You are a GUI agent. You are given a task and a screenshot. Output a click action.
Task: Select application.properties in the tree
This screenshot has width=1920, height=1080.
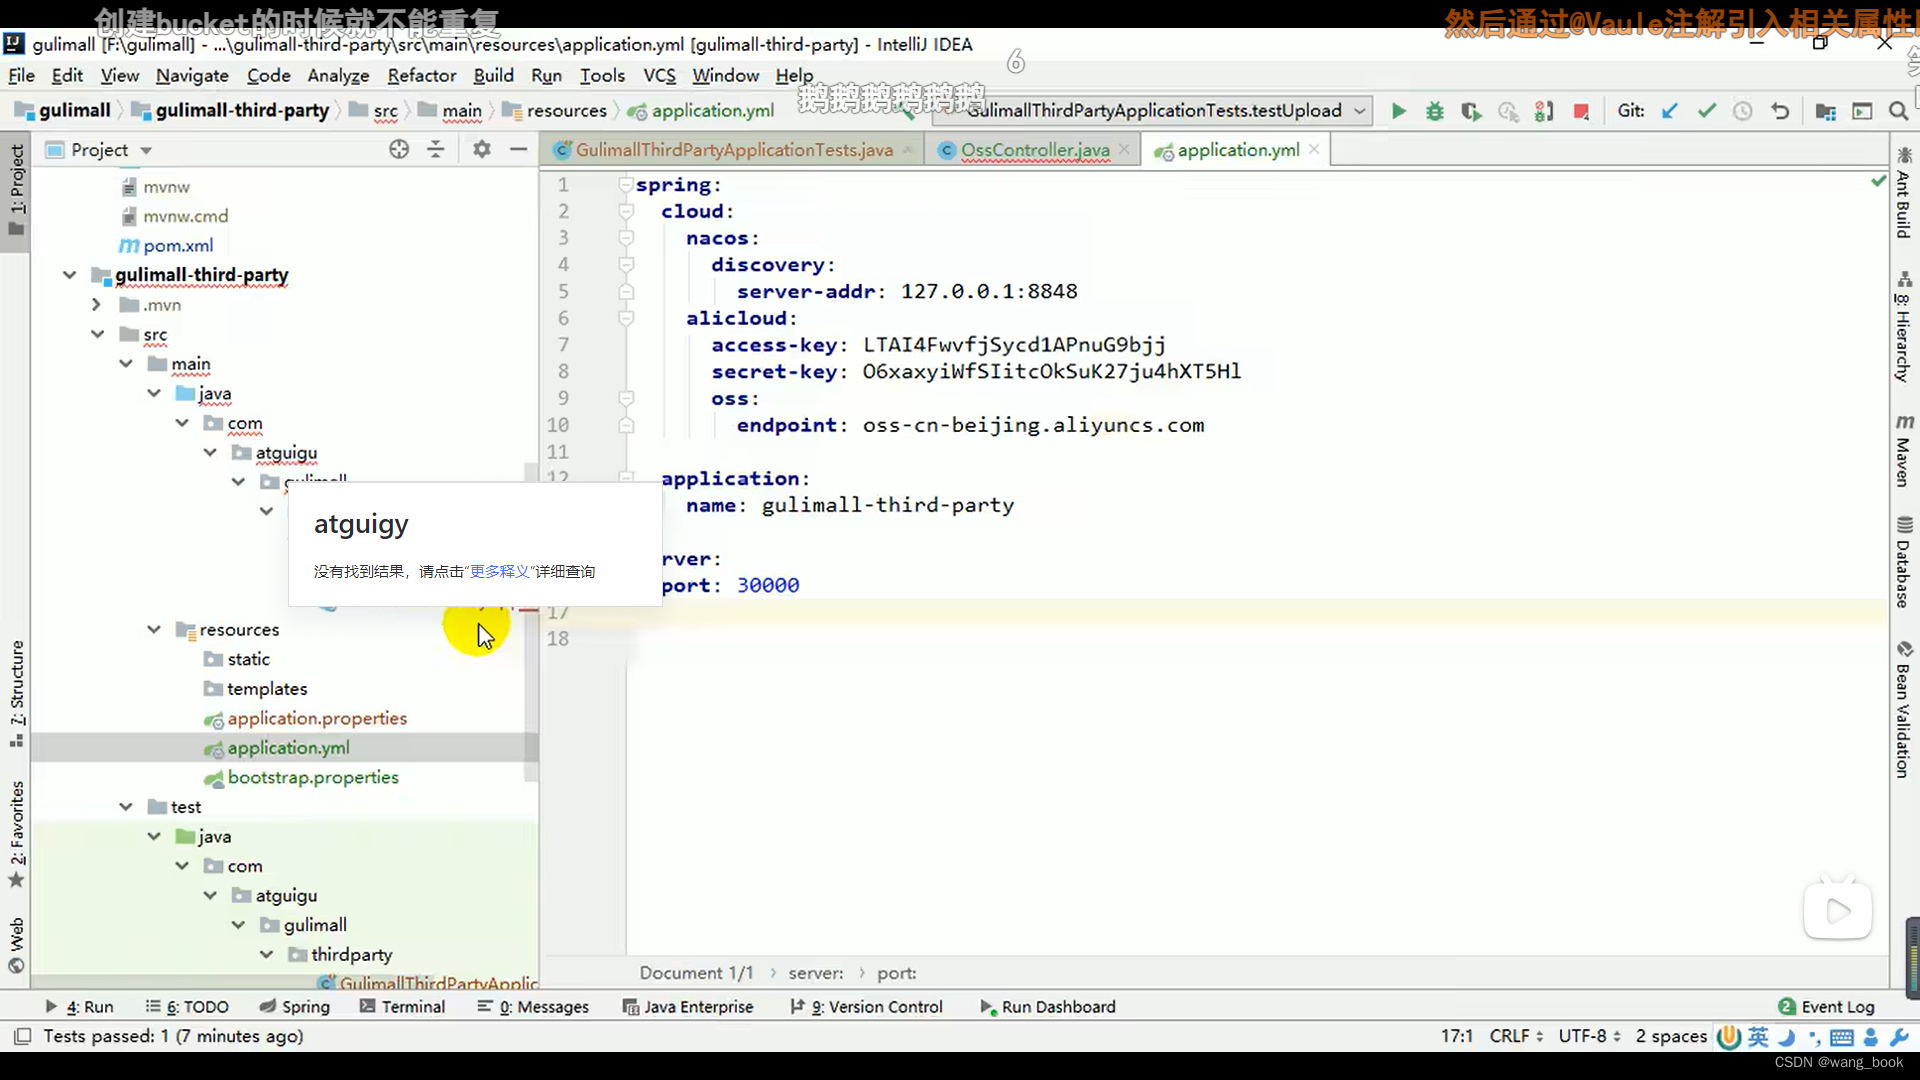point(317,718)
